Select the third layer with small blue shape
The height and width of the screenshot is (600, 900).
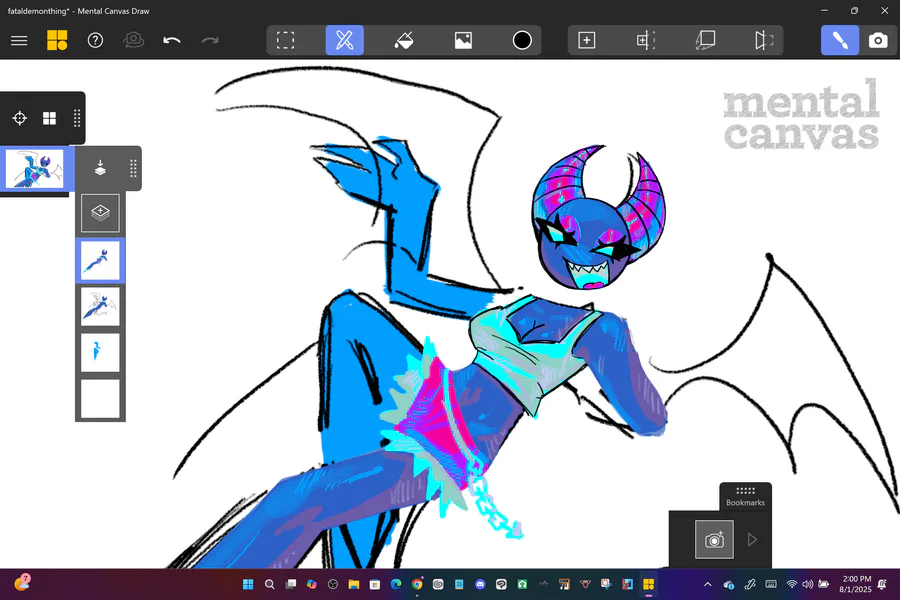[x=100, y=353]
